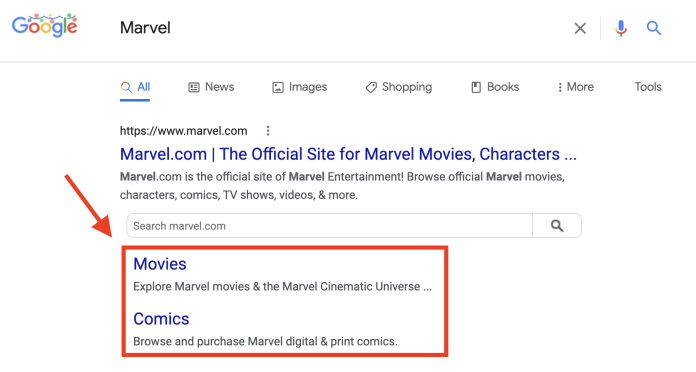The width and height of the screenshot is (696, 372).
Task: Open the Movies sitelink
Action: coord(160,264)
